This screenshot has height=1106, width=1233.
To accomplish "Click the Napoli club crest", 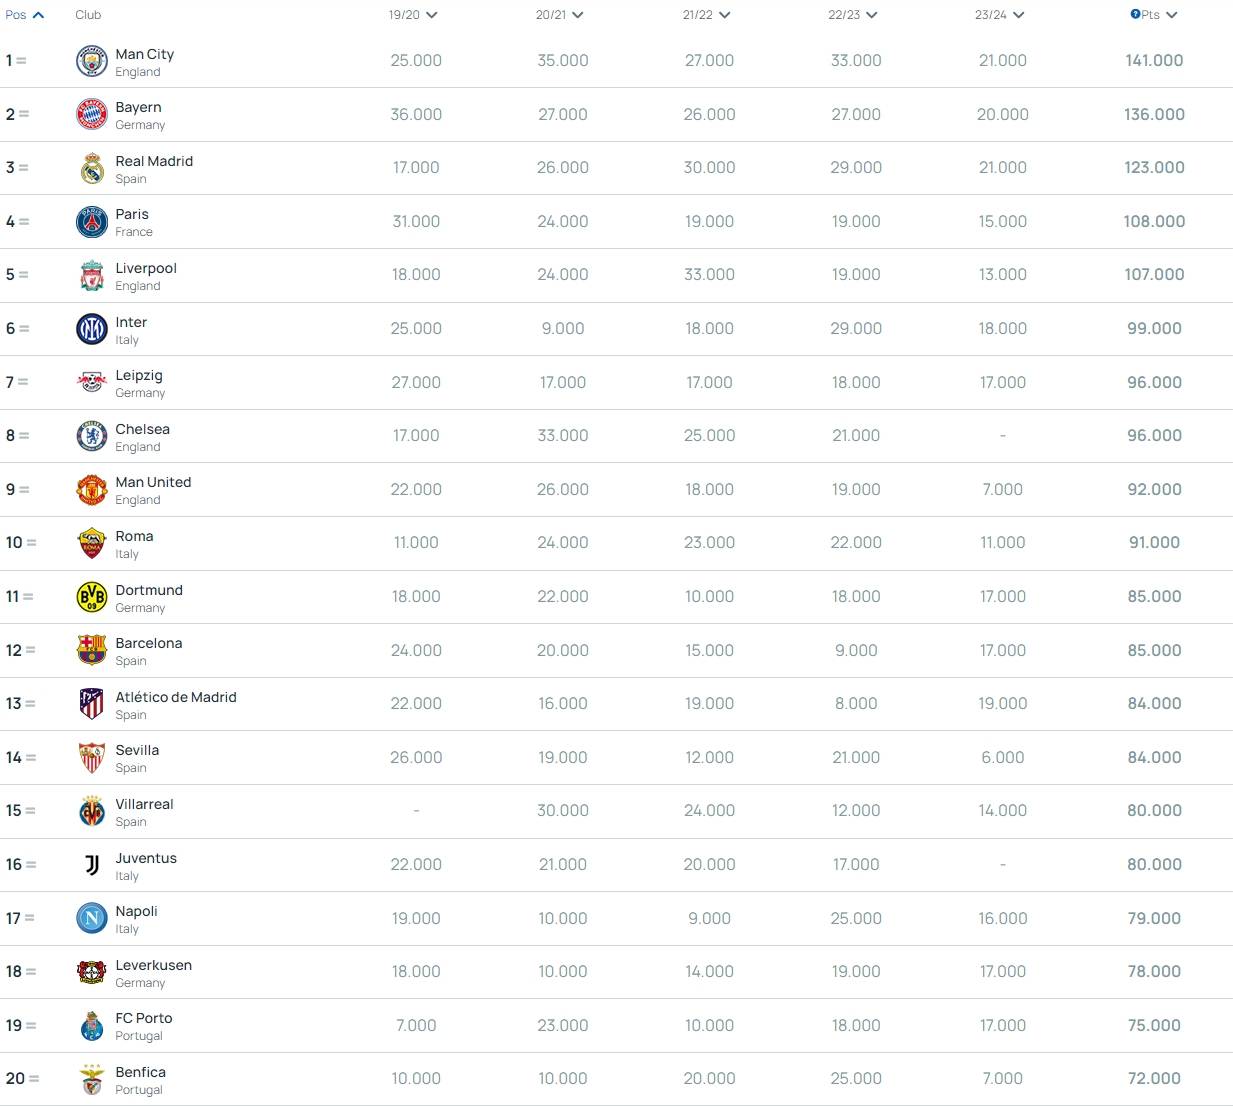I will 92,918.
